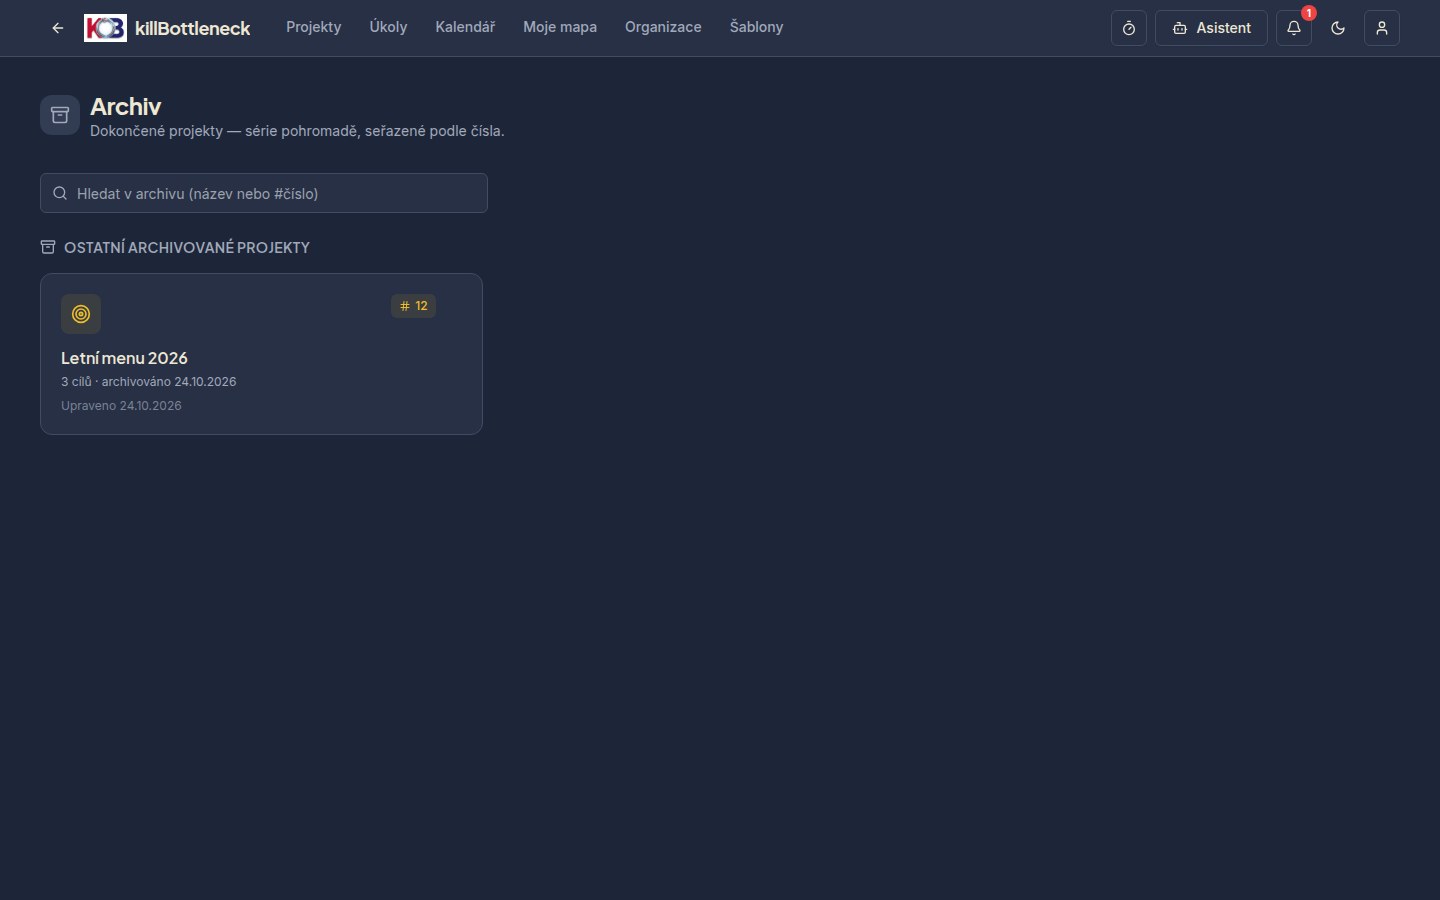1440x900 pixels.
Task: Open Organizace section
Action: (x=663, y=27)
